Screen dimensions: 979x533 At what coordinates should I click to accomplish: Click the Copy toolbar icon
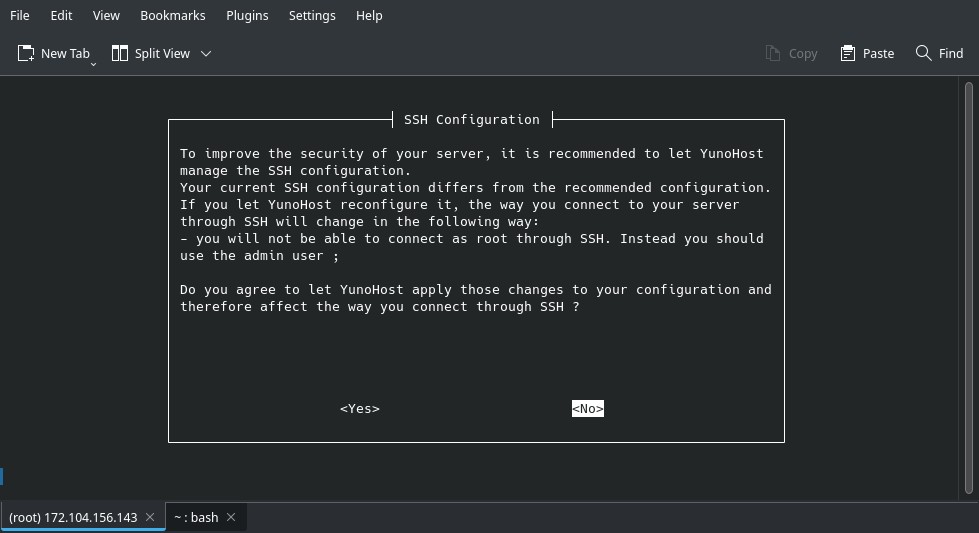coord(773,53)
